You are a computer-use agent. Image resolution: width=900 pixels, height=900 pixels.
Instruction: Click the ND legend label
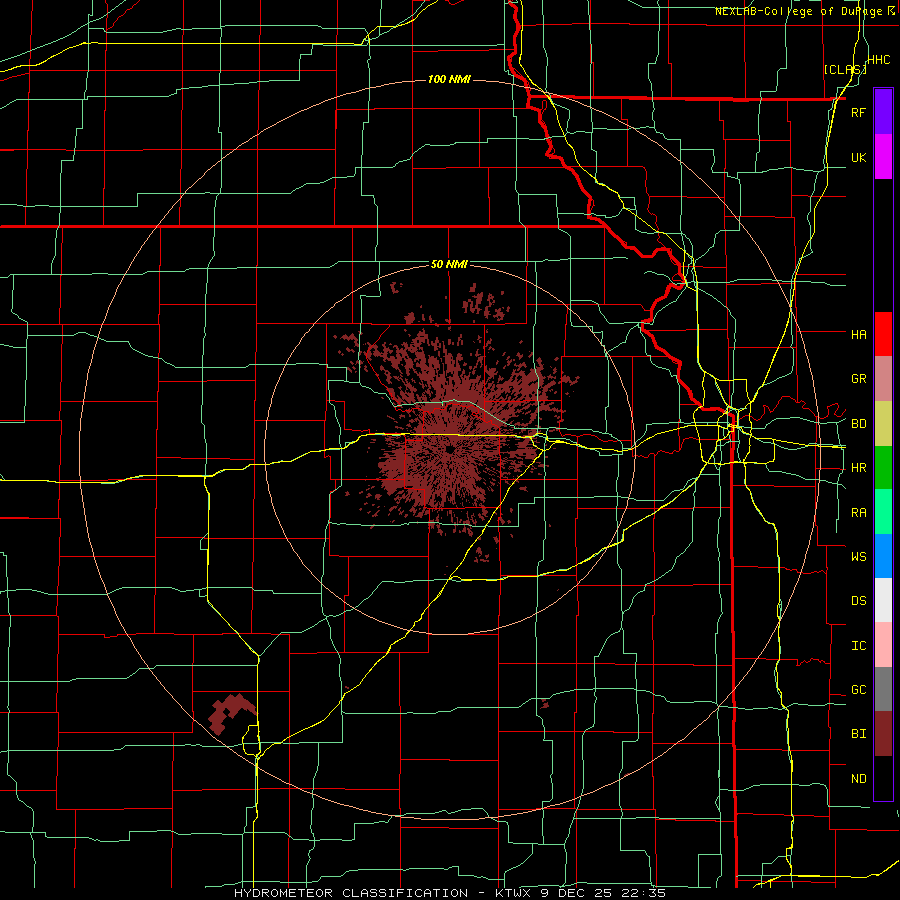[x=858, y=779]
